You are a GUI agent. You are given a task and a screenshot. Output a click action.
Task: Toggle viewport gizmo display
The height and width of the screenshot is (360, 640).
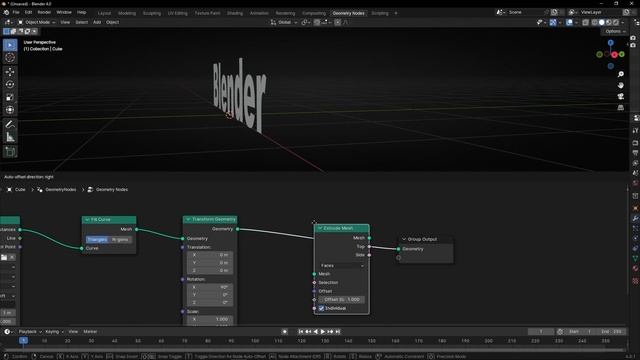(553, 22)
